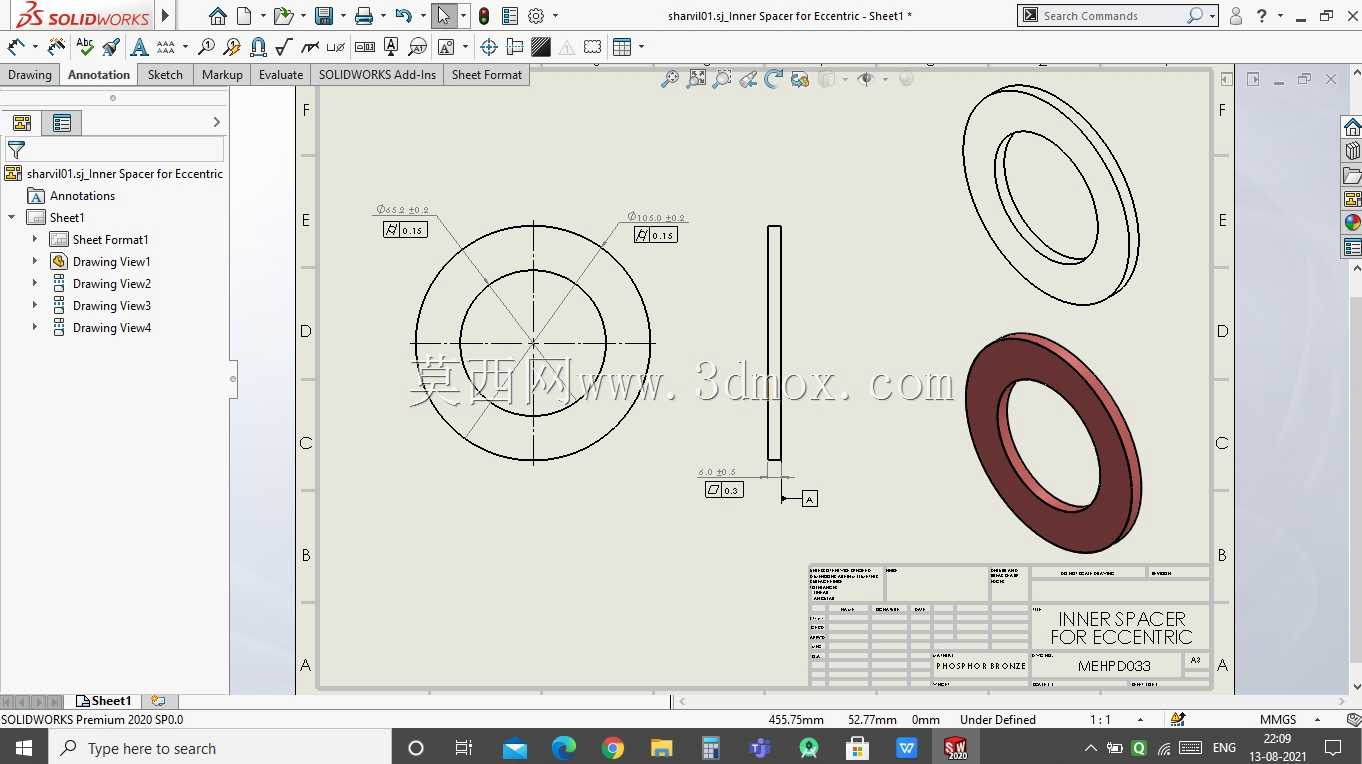Screen dimensions: 1362x764
Task: Select the side view of the spacer
Action: click(774, 343)
